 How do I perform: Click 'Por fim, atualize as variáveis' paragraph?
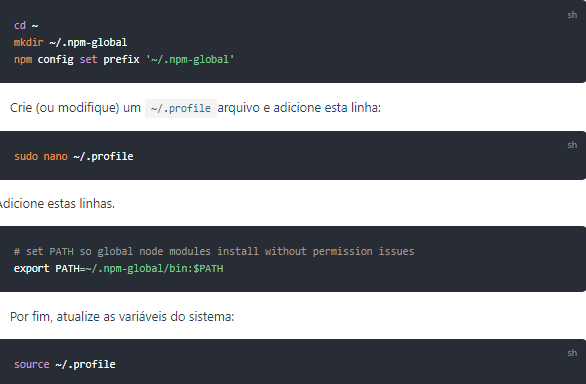pos(122,317)
